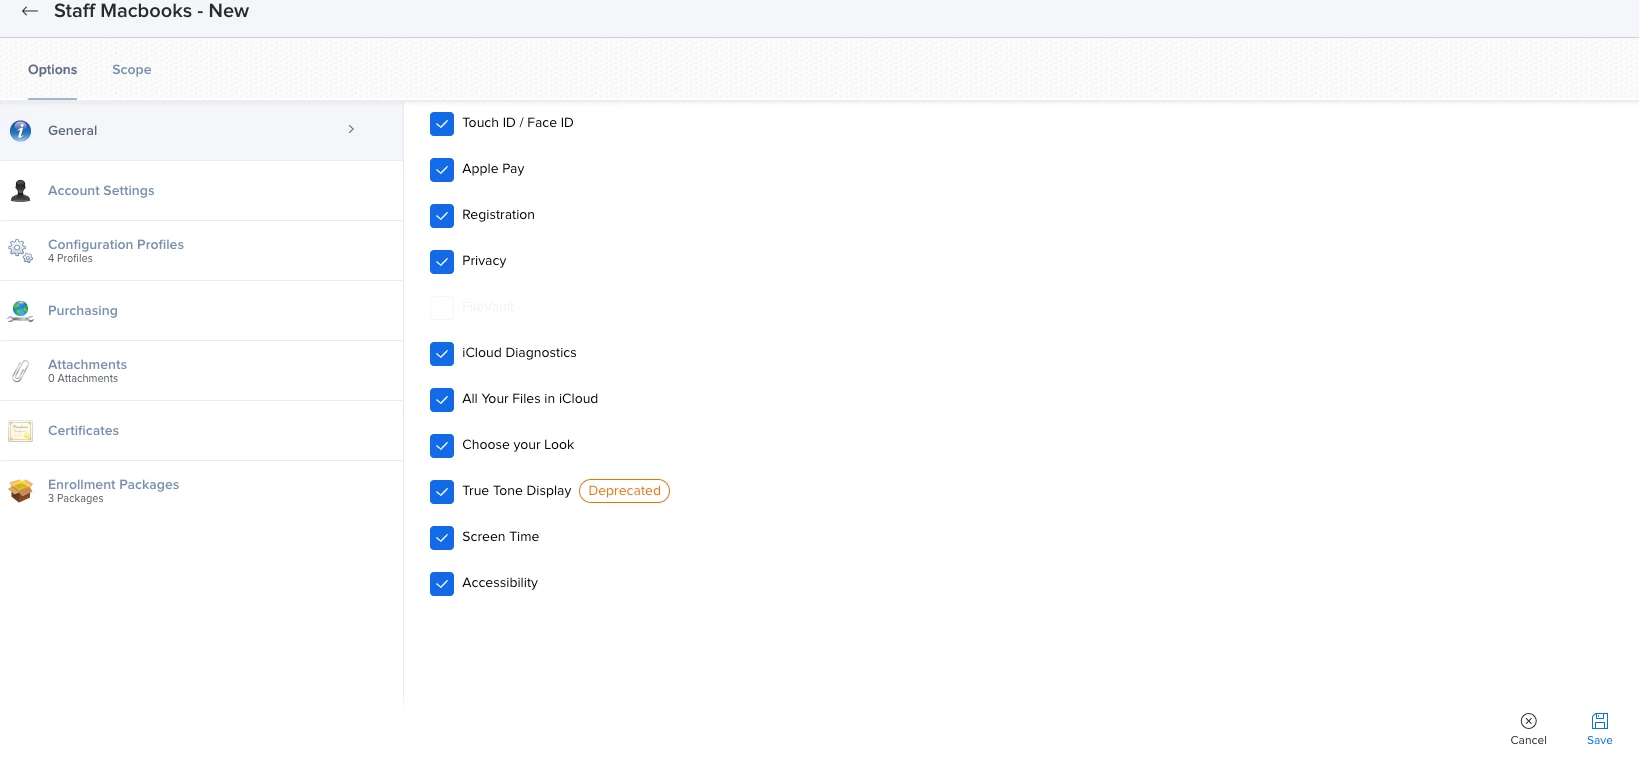Uncheck the Screen Time checkbox
Viewport: 1639px width, 765px height.
tap(442, 537)
